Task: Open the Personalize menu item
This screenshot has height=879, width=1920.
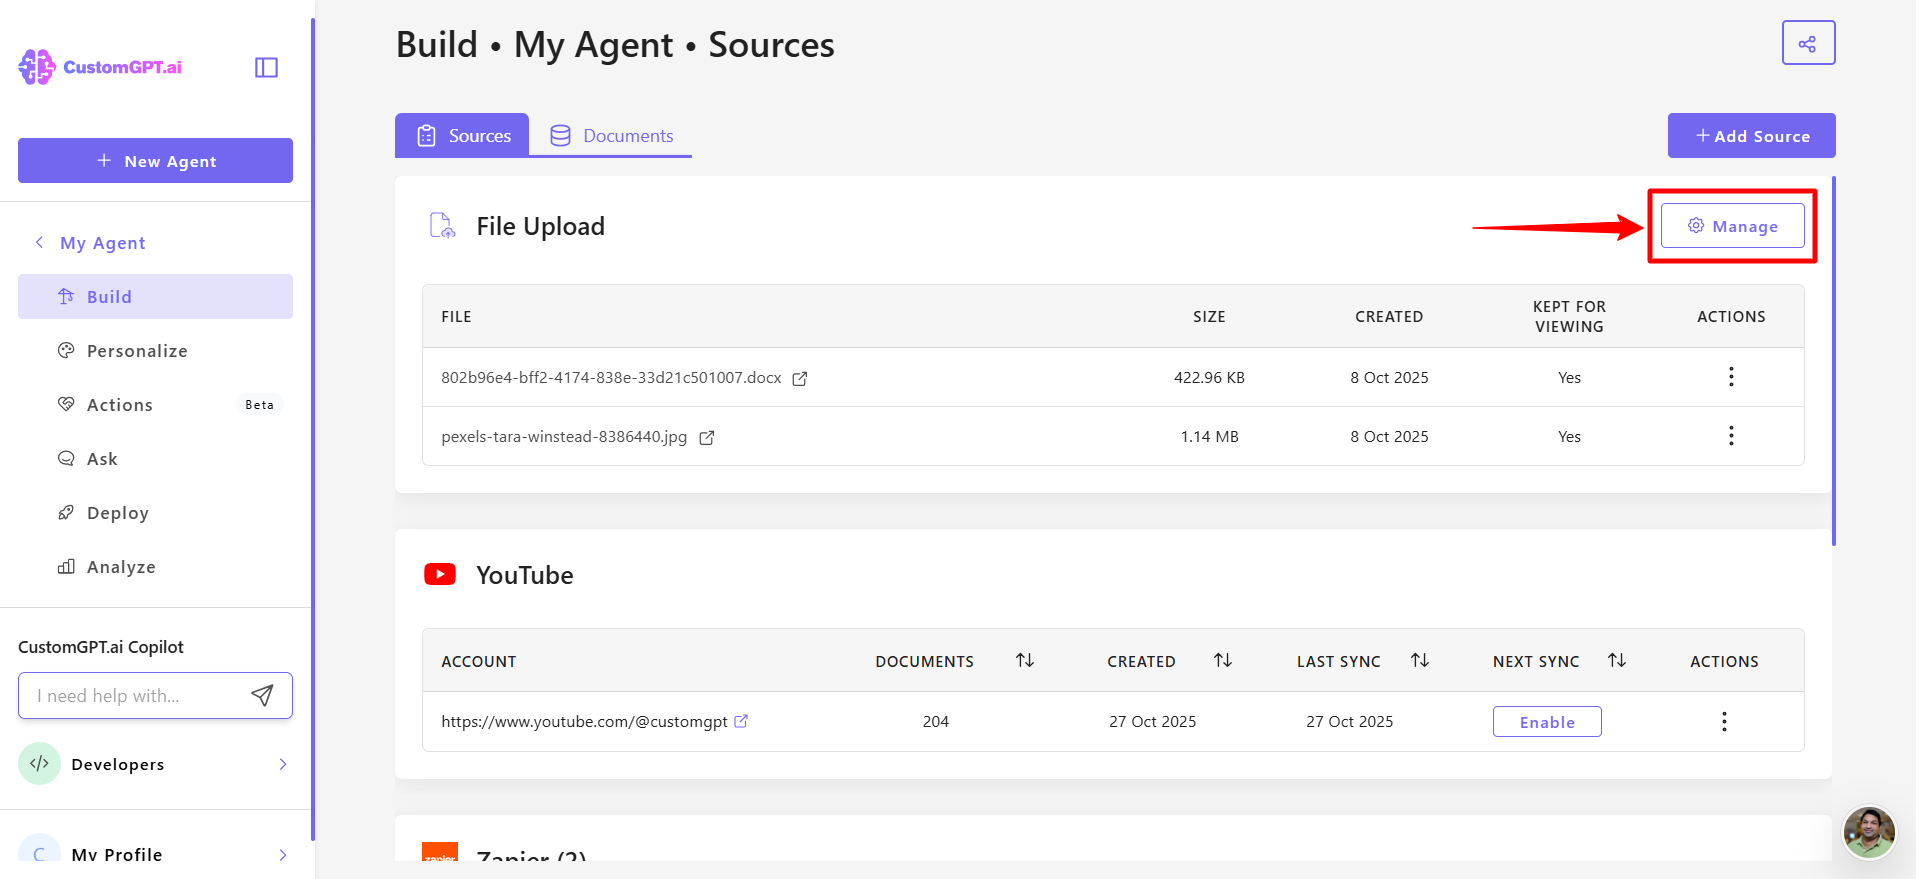Action: tap(137, 351)
